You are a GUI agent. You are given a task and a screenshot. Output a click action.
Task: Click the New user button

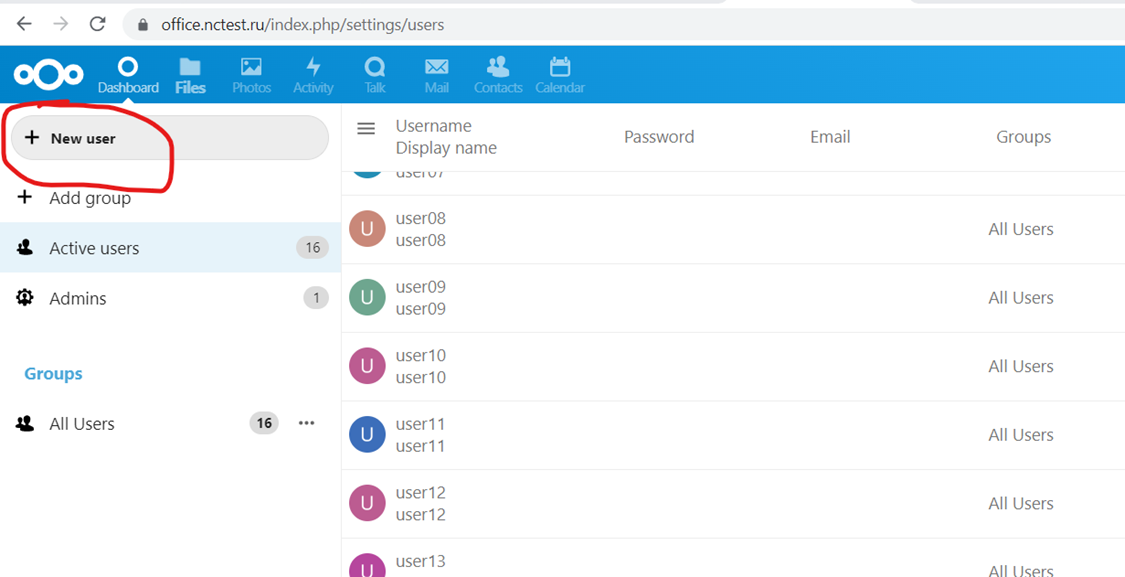168,138
